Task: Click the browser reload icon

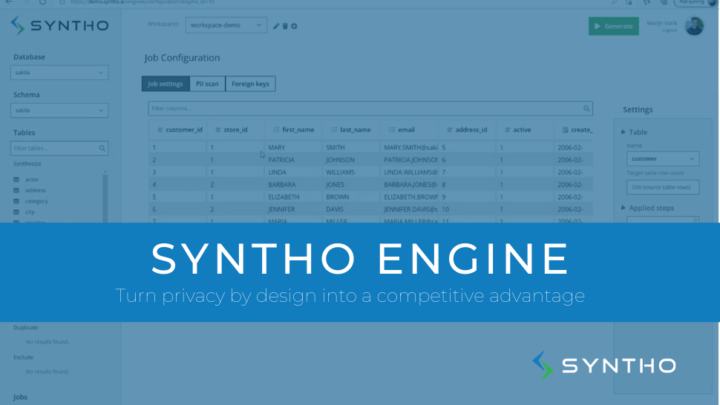Action: point(43,2)
